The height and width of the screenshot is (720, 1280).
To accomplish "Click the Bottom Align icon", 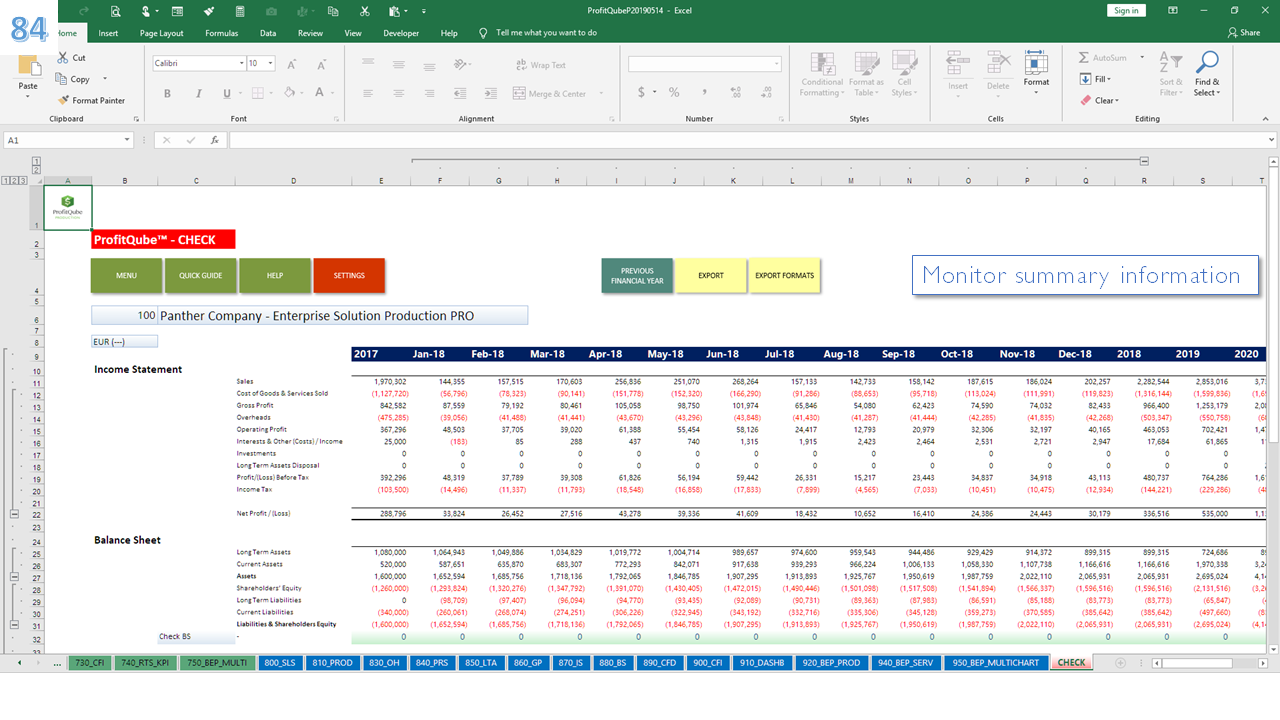I will tap(428, 65).
